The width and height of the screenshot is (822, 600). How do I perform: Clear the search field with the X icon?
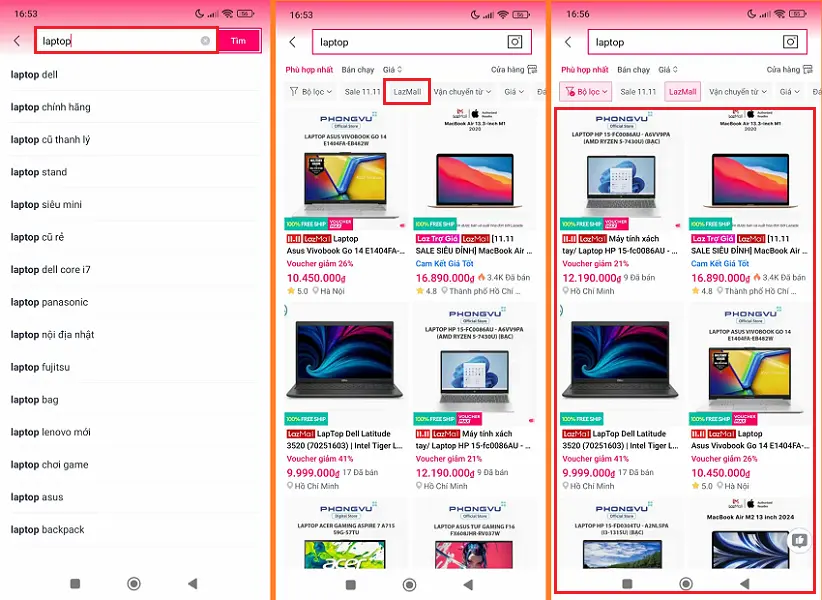[206, 41]
